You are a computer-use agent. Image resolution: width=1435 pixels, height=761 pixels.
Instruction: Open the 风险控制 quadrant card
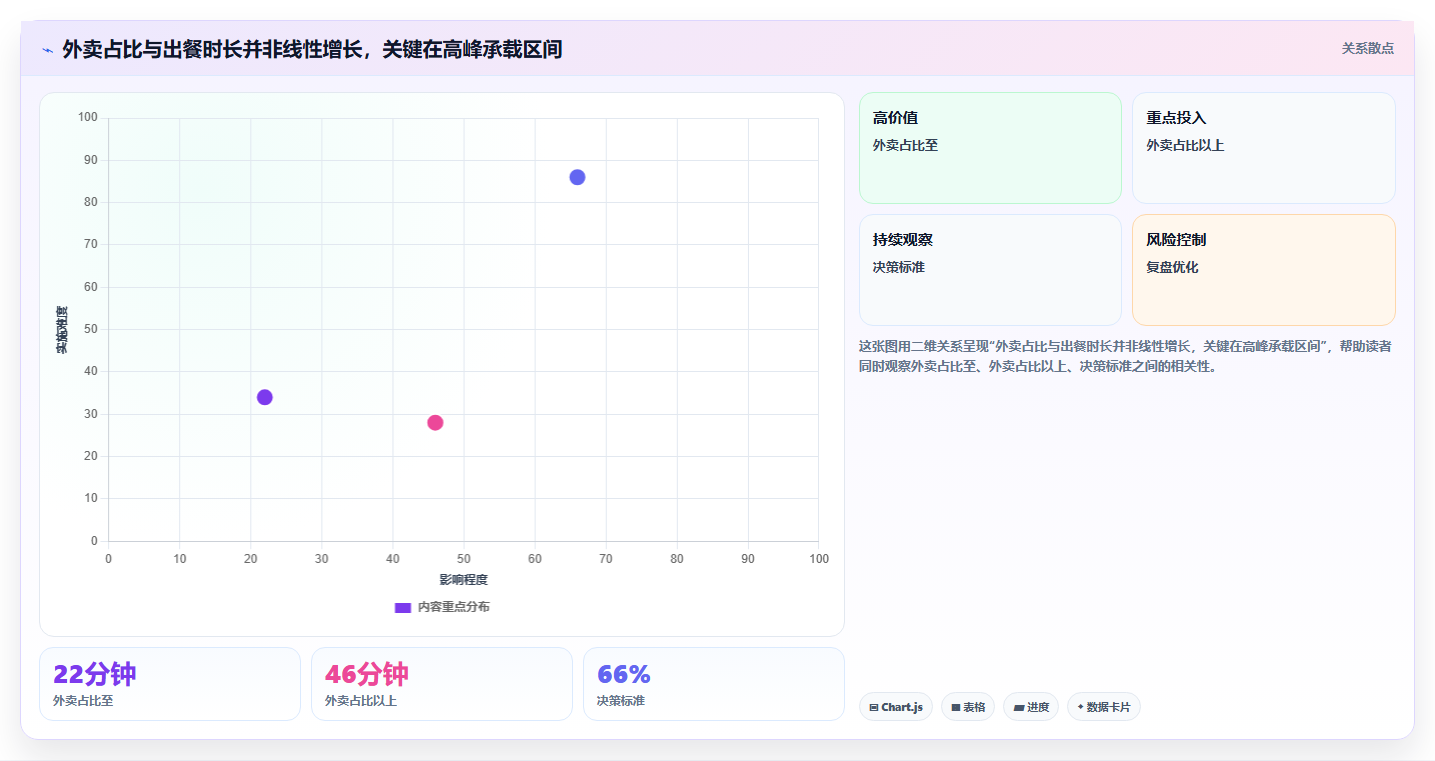coord(1263,270)
